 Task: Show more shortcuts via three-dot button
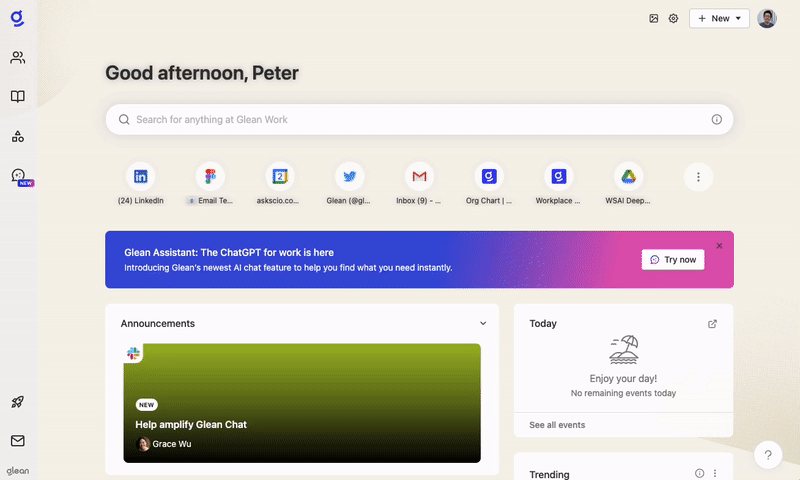click(698, 176)
